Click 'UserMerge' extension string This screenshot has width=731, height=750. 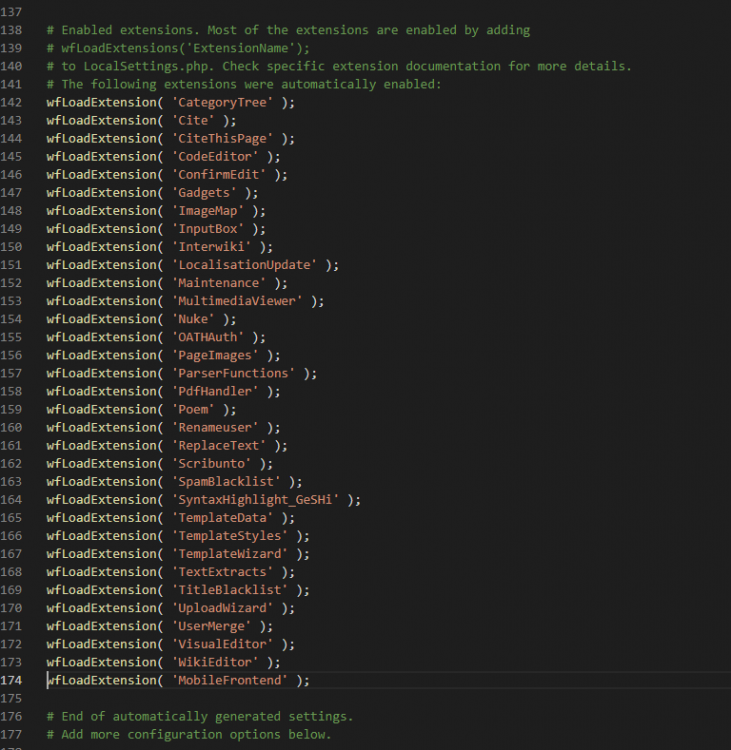pyautogui.click(x=211, y=626)
